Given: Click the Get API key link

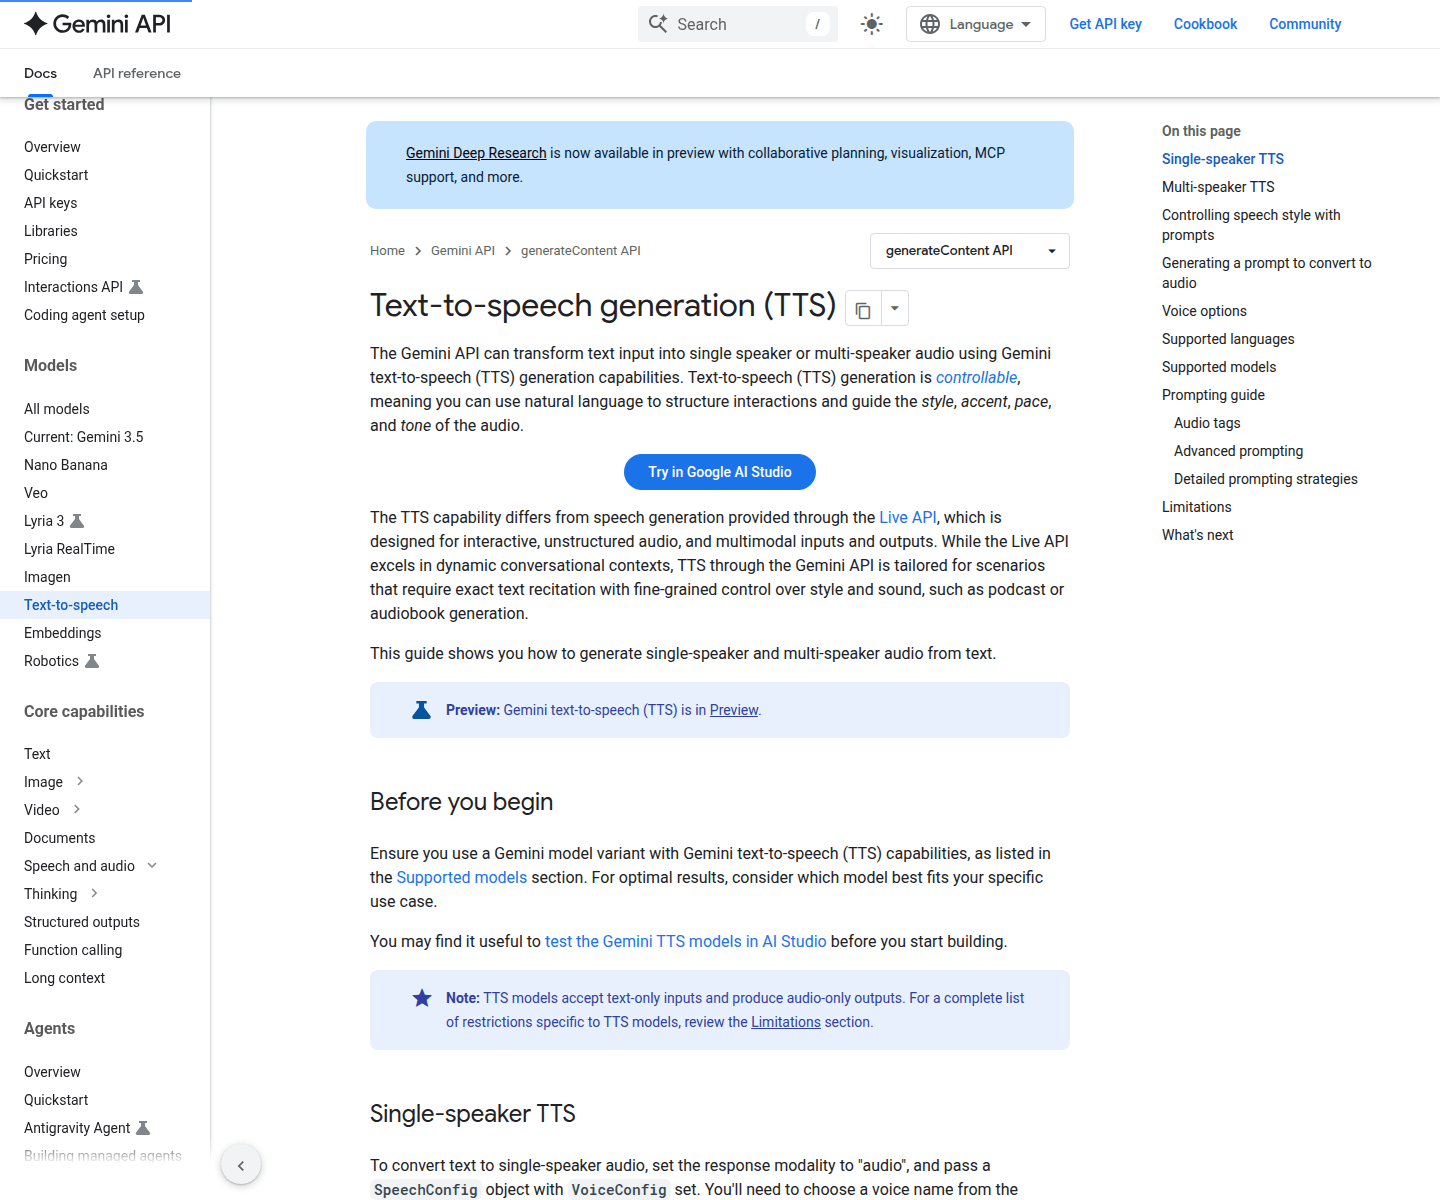Looking at the screenshot, I should click(1105, 24).
